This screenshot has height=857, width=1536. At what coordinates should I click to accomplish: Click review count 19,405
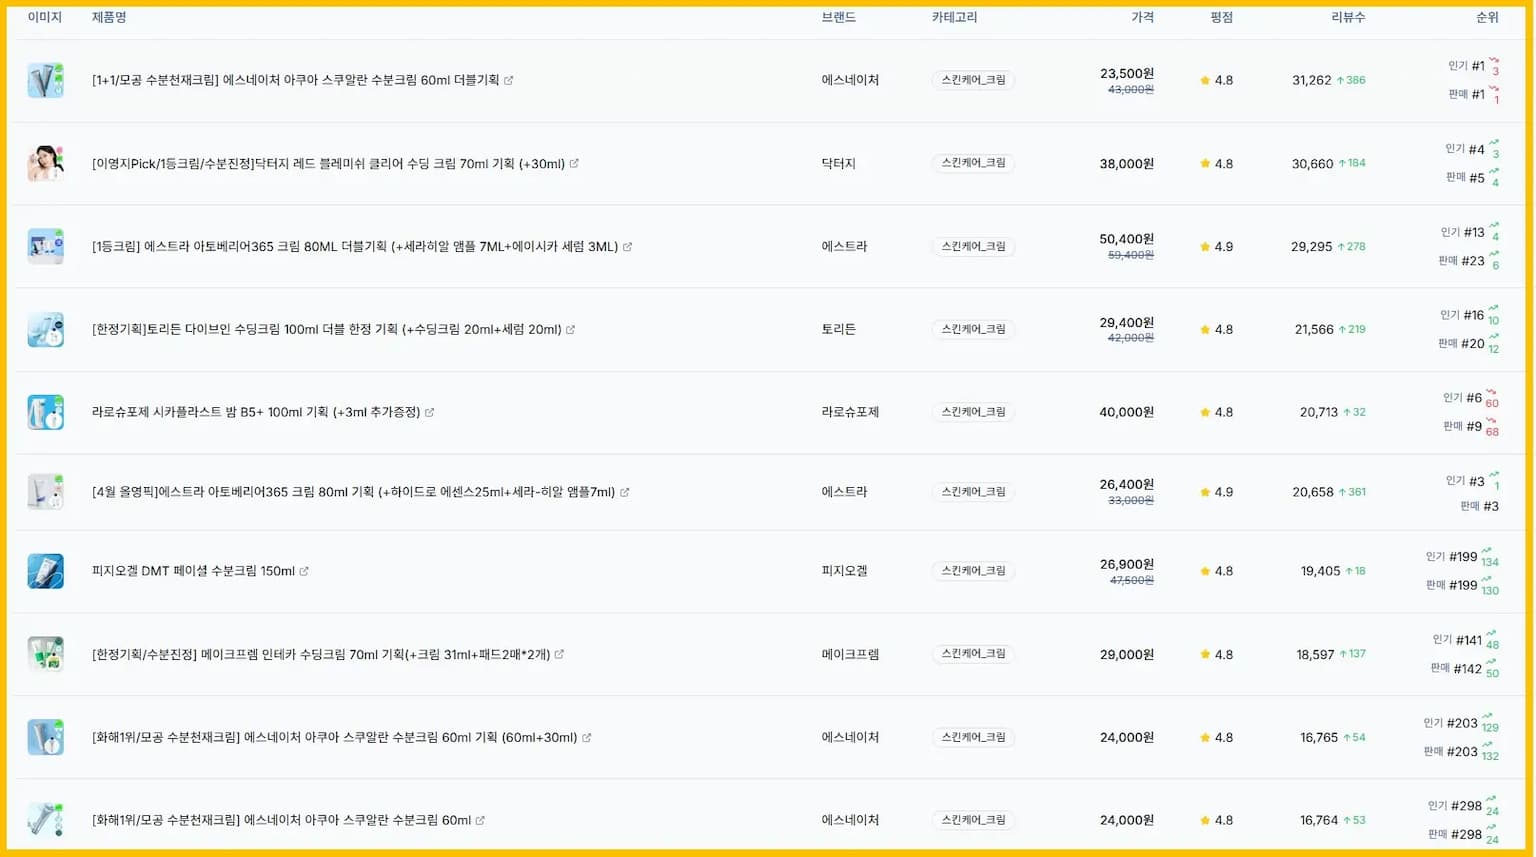pyautogui.click(x=1320, y=571)
